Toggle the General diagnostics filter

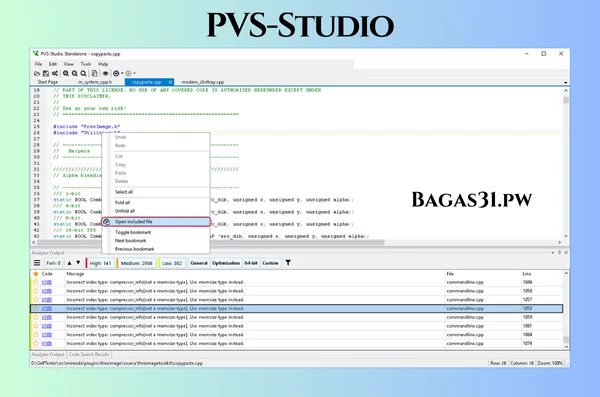pos(199,263)
